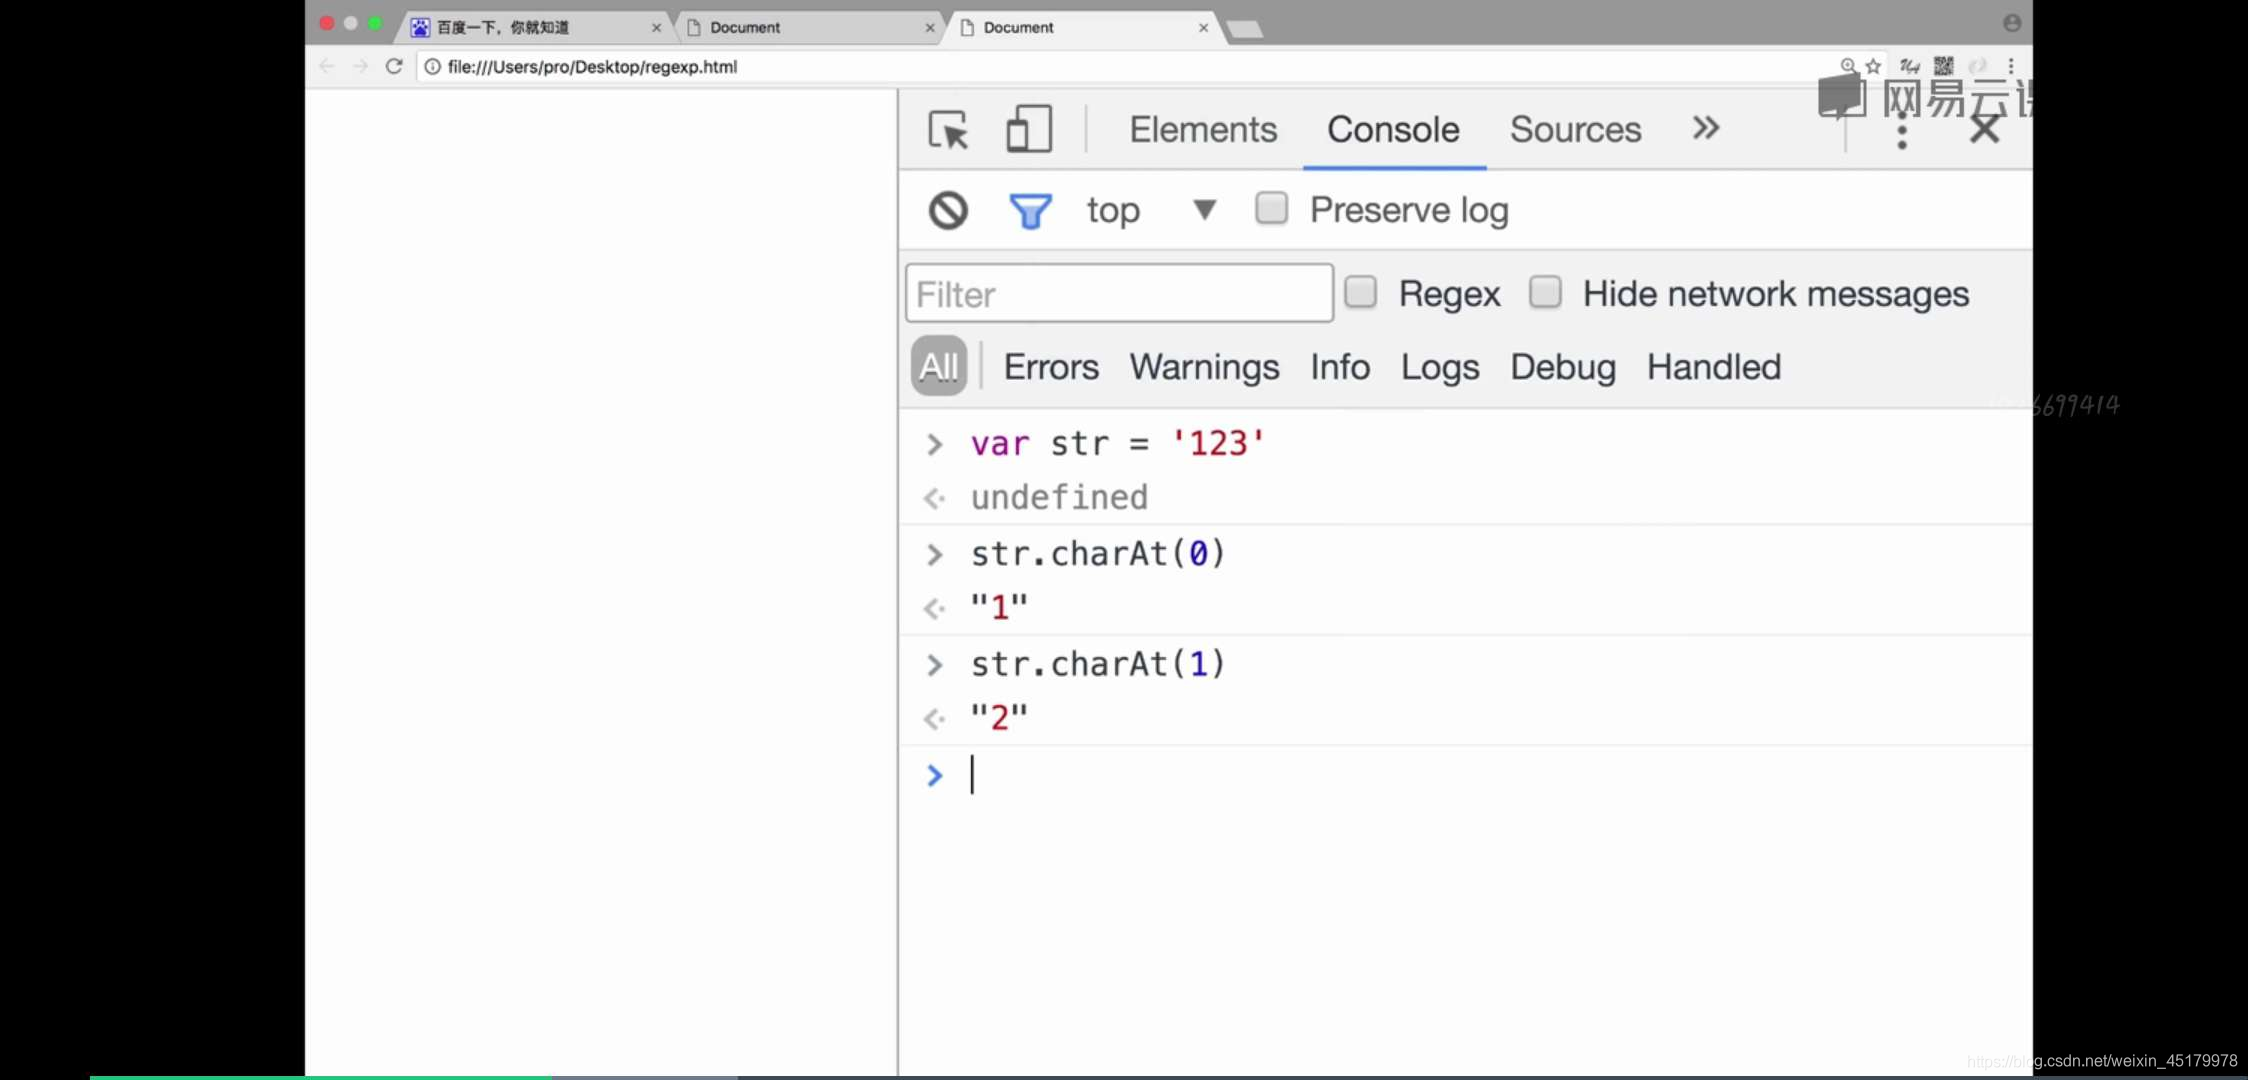2248x1080 pixels.
Task: Click the console Filter input field
Action: [1119, 293]
